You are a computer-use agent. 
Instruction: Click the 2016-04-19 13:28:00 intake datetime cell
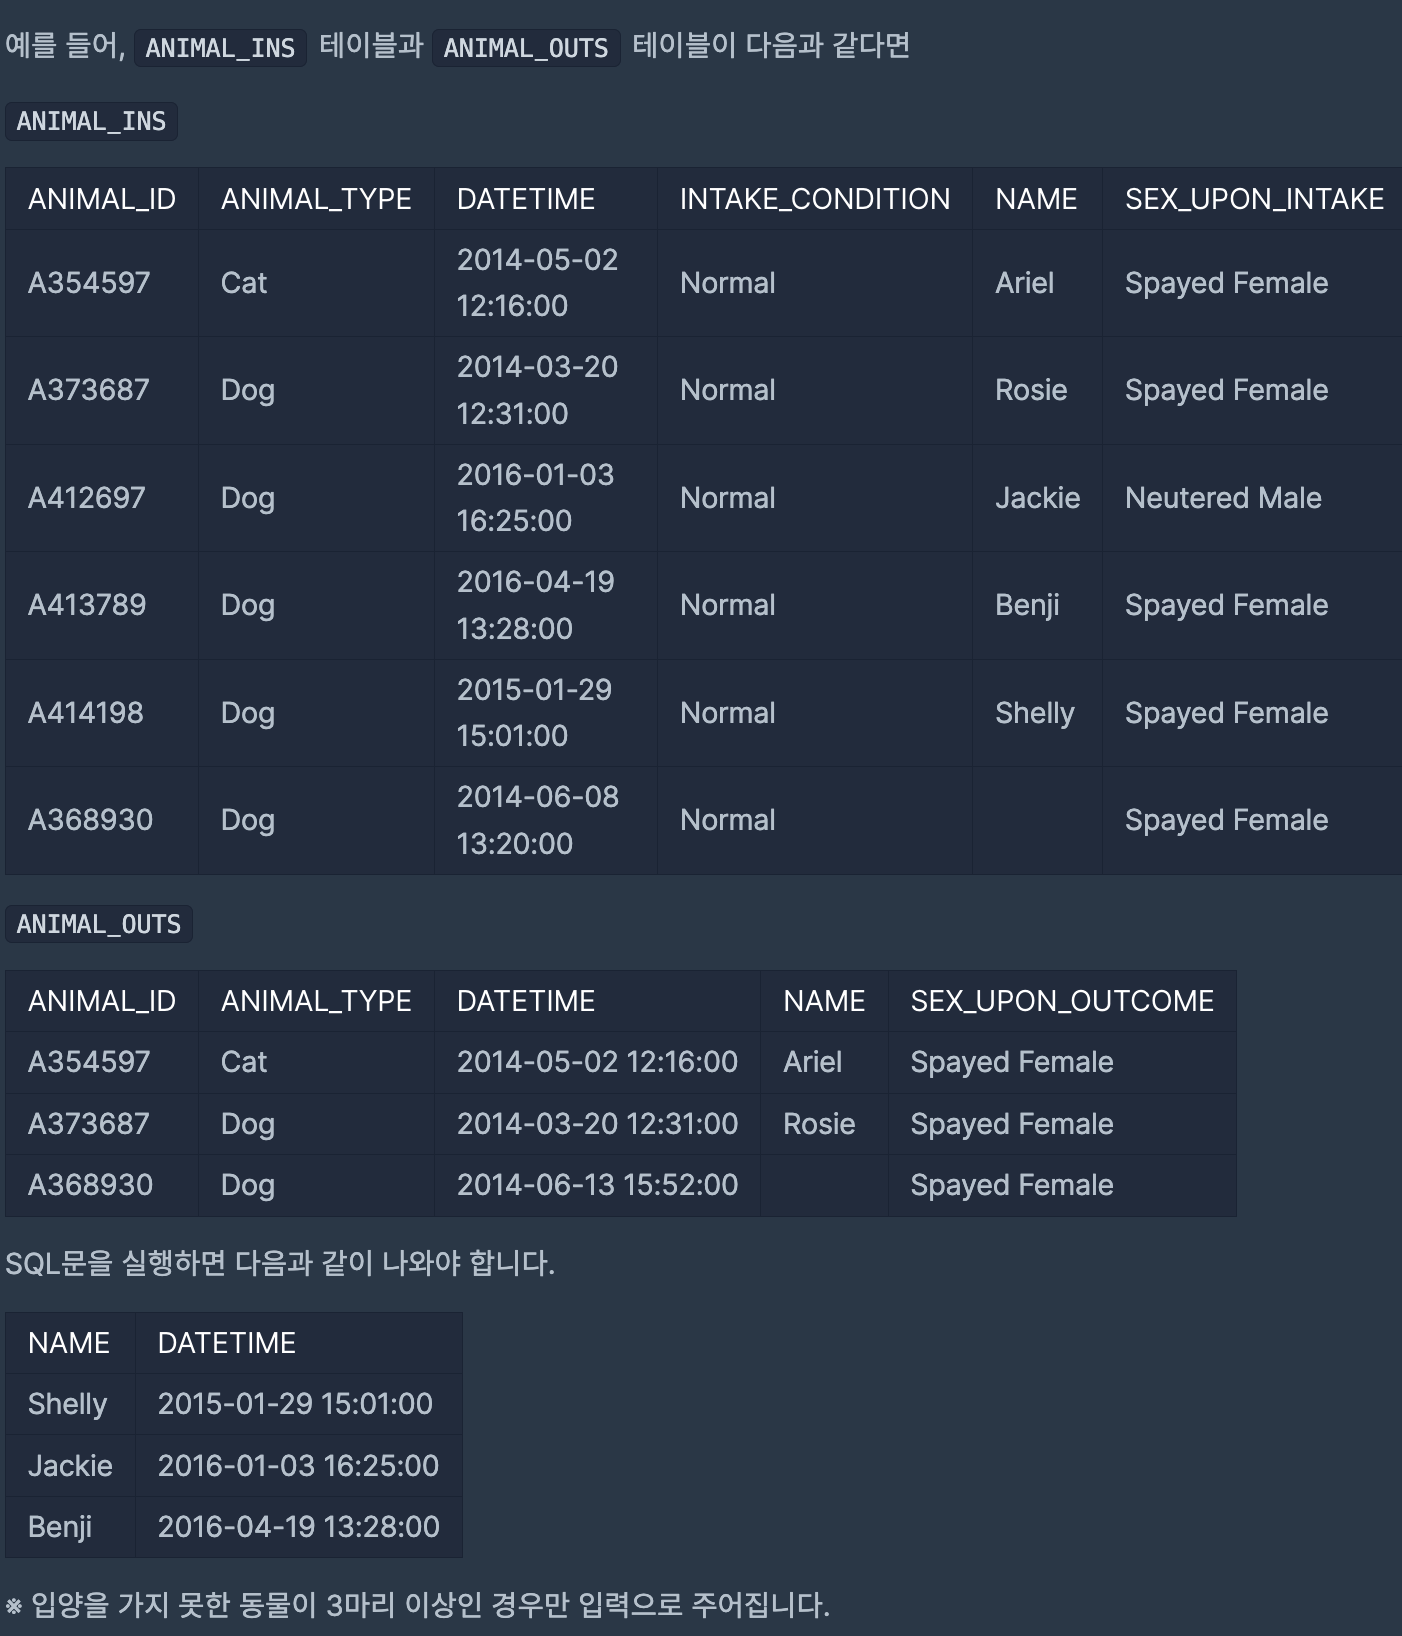[x=545, y=605]
